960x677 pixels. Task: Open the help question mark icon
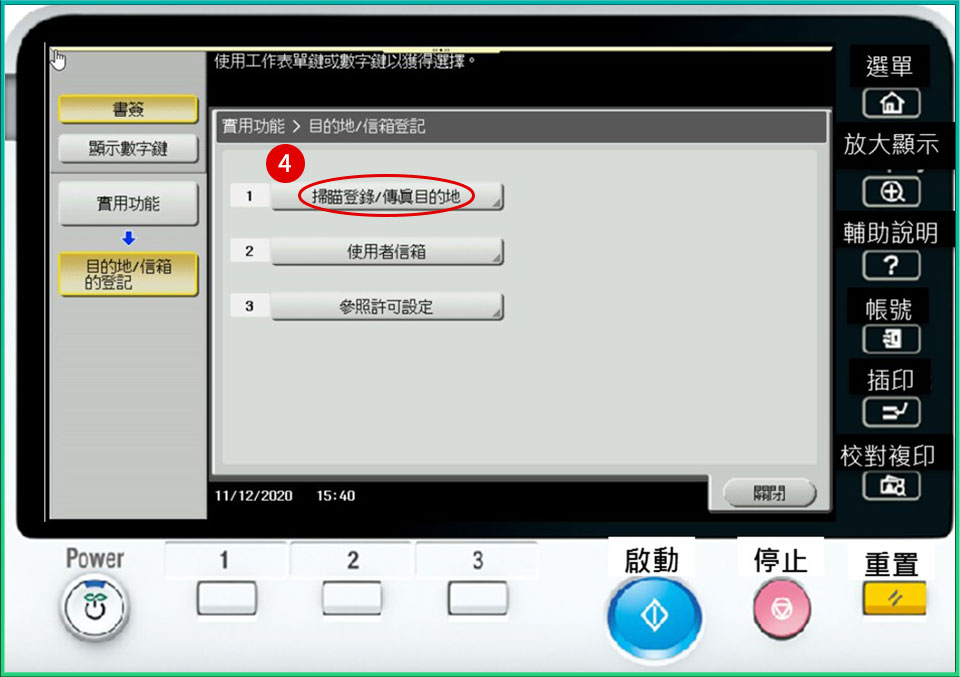point(890,266)
